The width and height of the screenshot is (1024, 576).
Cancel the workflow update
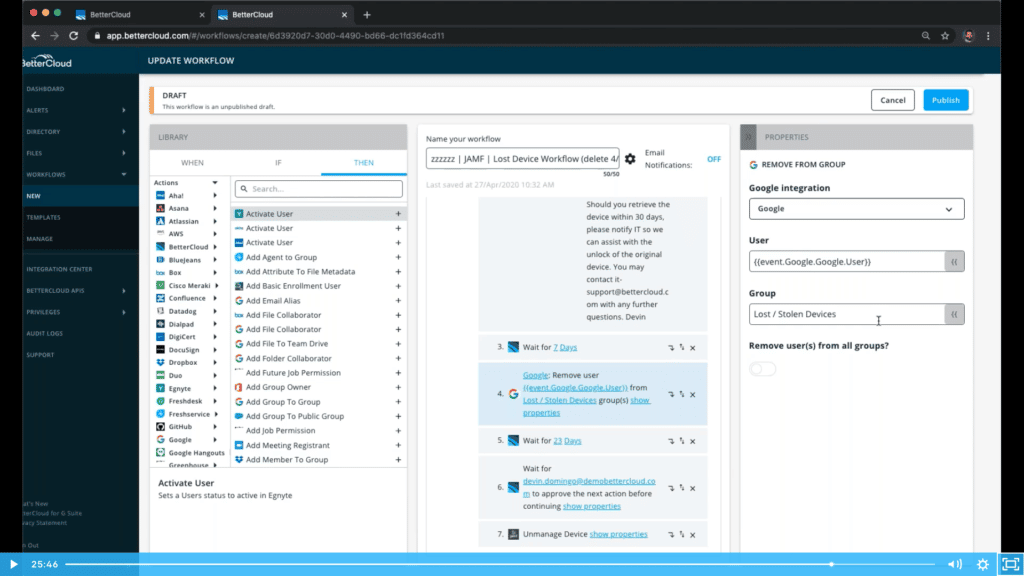pos(892,100)
